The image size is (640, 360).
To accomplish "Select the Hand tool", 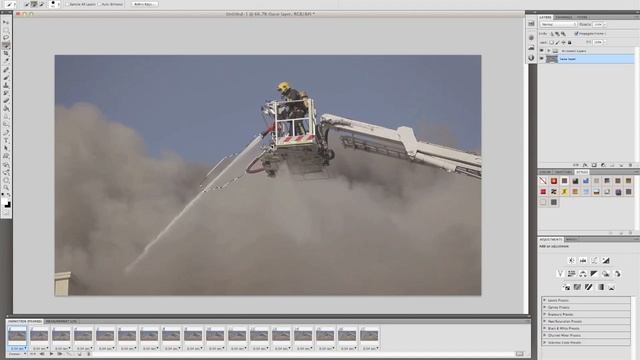I will (x=6, y=180).
